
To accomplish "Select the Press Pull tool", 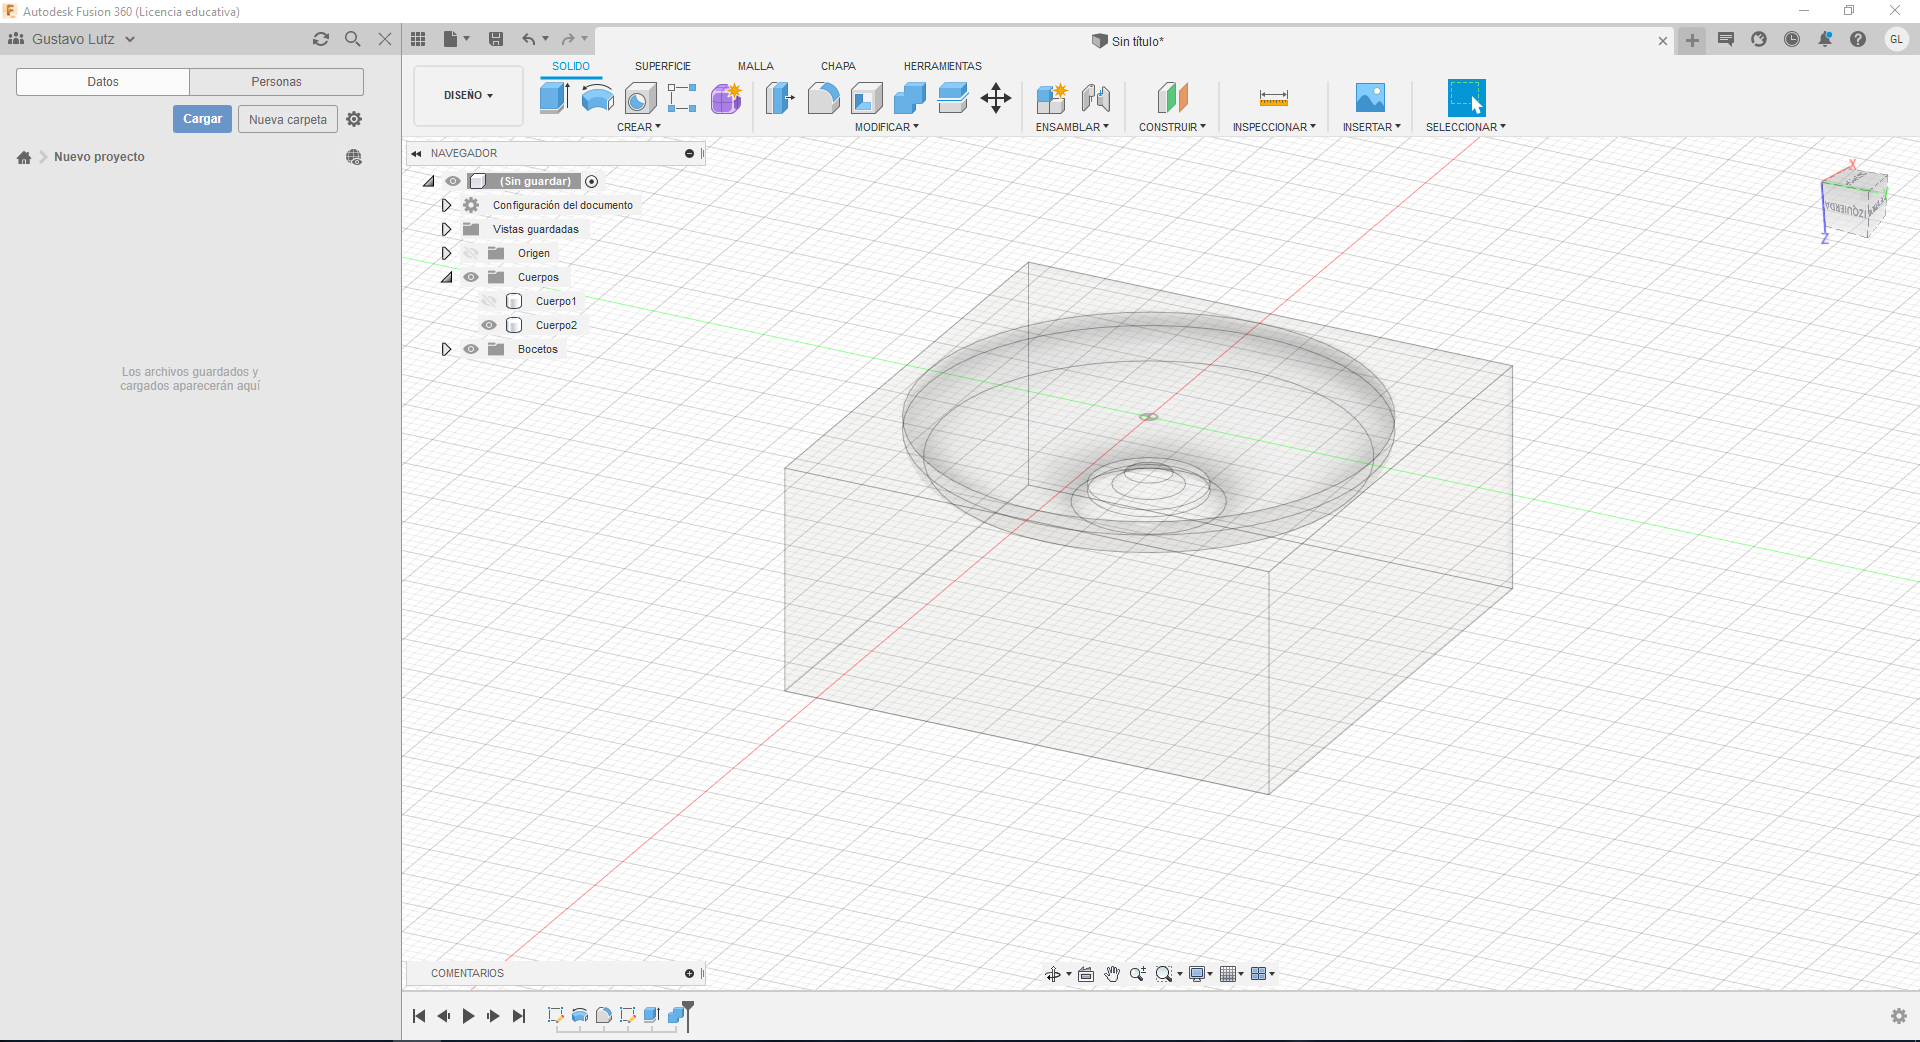I will point(780,98).
